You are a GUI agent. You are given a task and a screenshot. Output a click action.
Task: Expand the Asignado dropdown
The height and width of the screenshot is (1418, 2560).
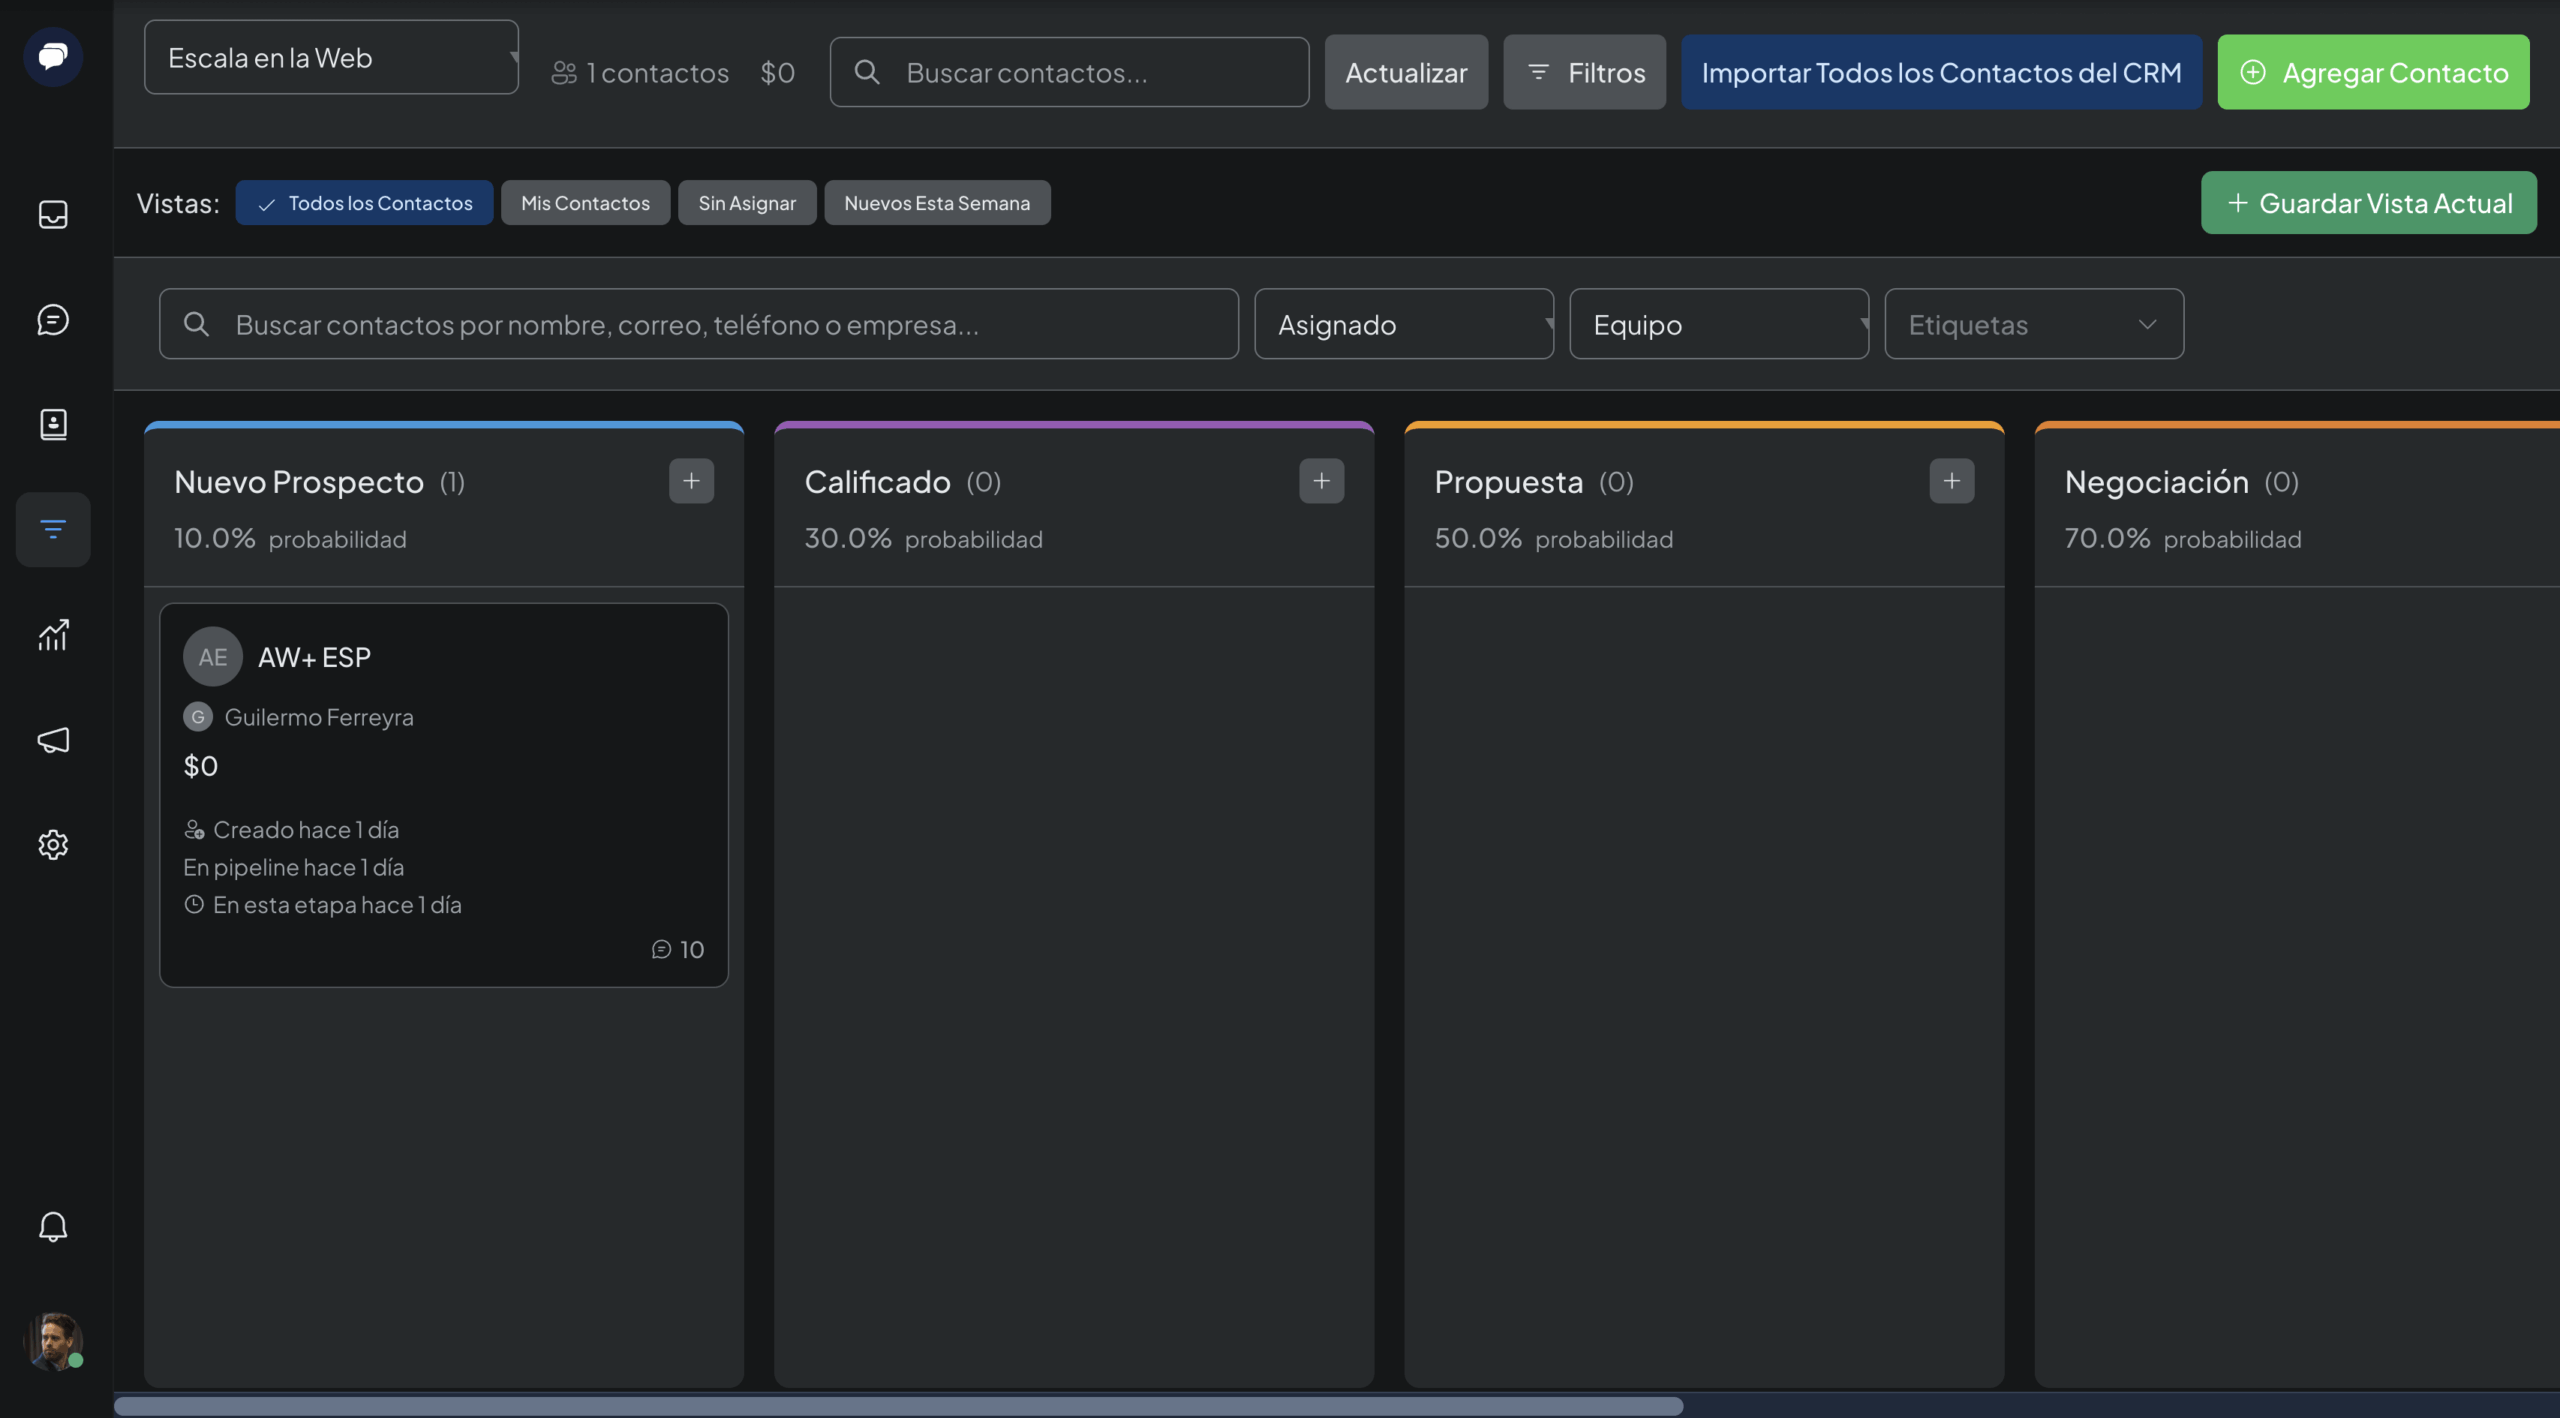coord(1404,324)
